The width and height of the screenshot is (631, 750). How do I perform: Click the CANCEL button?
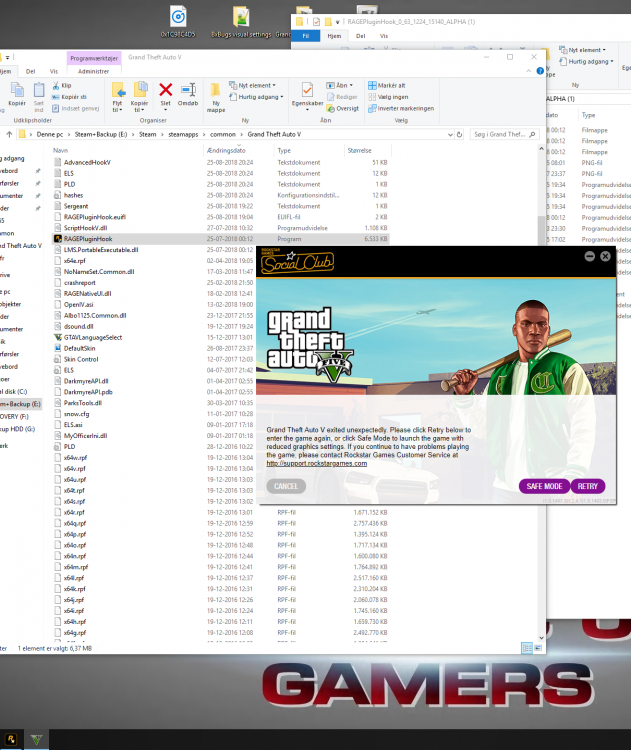[x=286, y=486]
